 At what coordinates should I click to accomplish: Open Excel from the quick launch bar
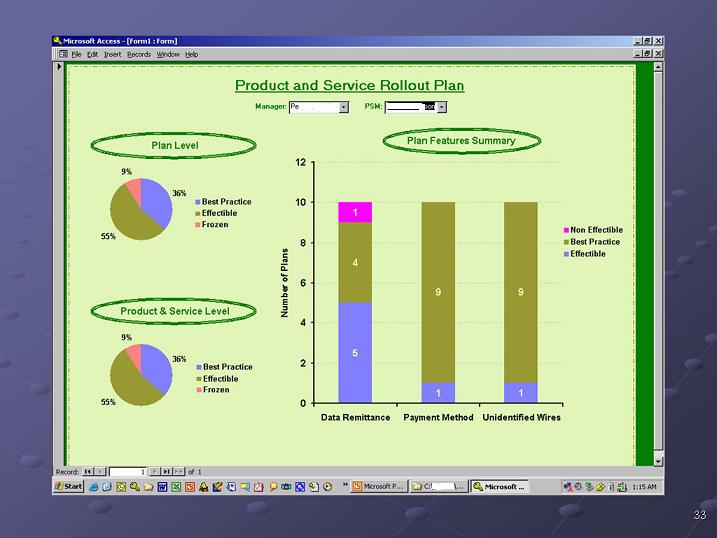click(175, 487)
